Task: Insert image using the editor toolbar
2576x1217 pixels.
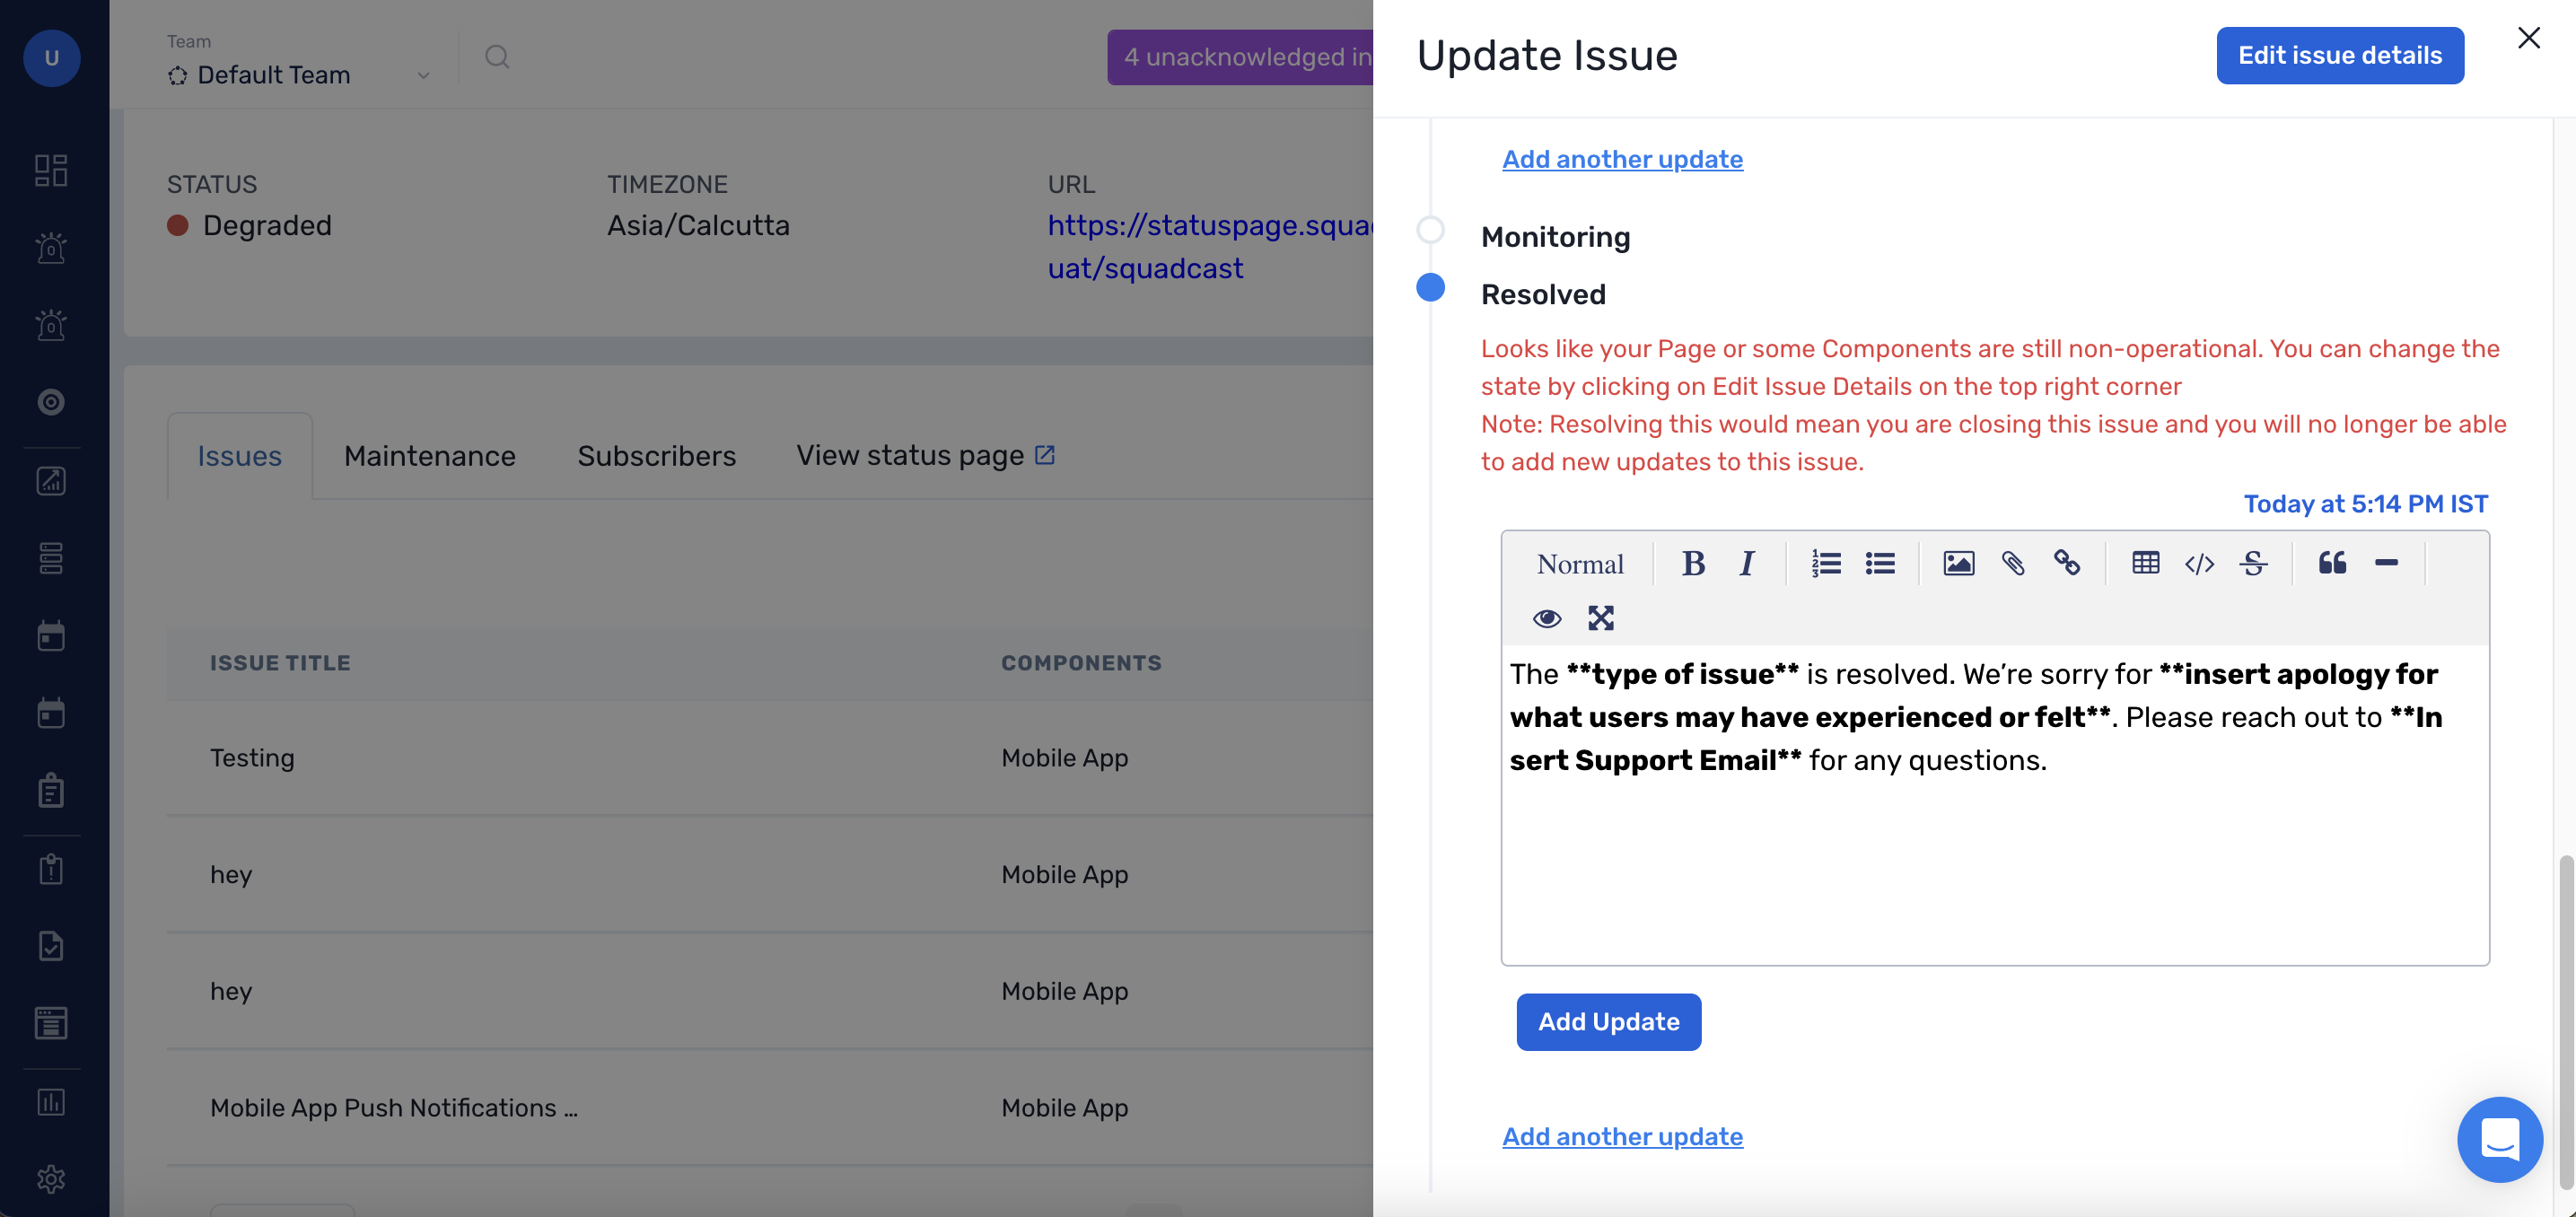Action: click(x=1958, y=564)
